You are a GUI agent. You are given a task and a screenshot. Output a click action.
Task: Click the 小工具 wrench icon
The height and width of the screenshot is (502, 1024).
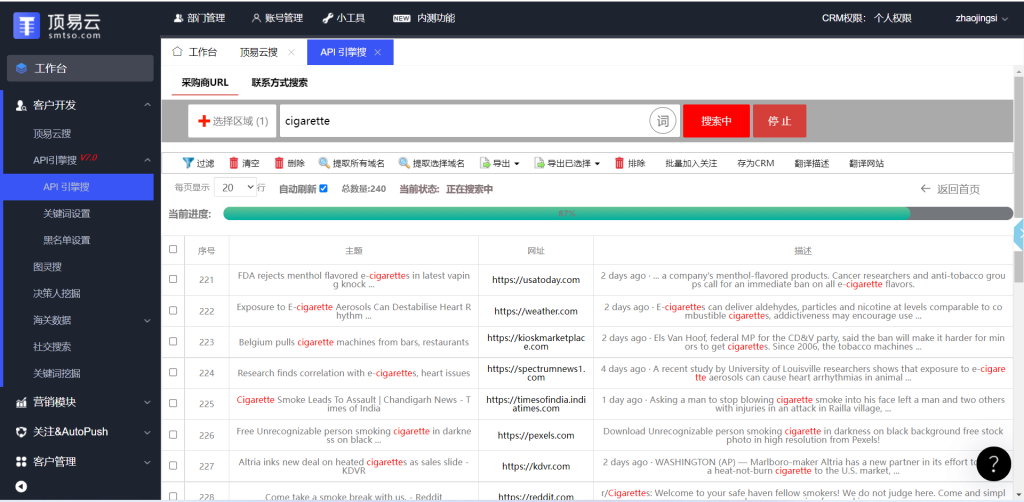[x=328, y=18]
